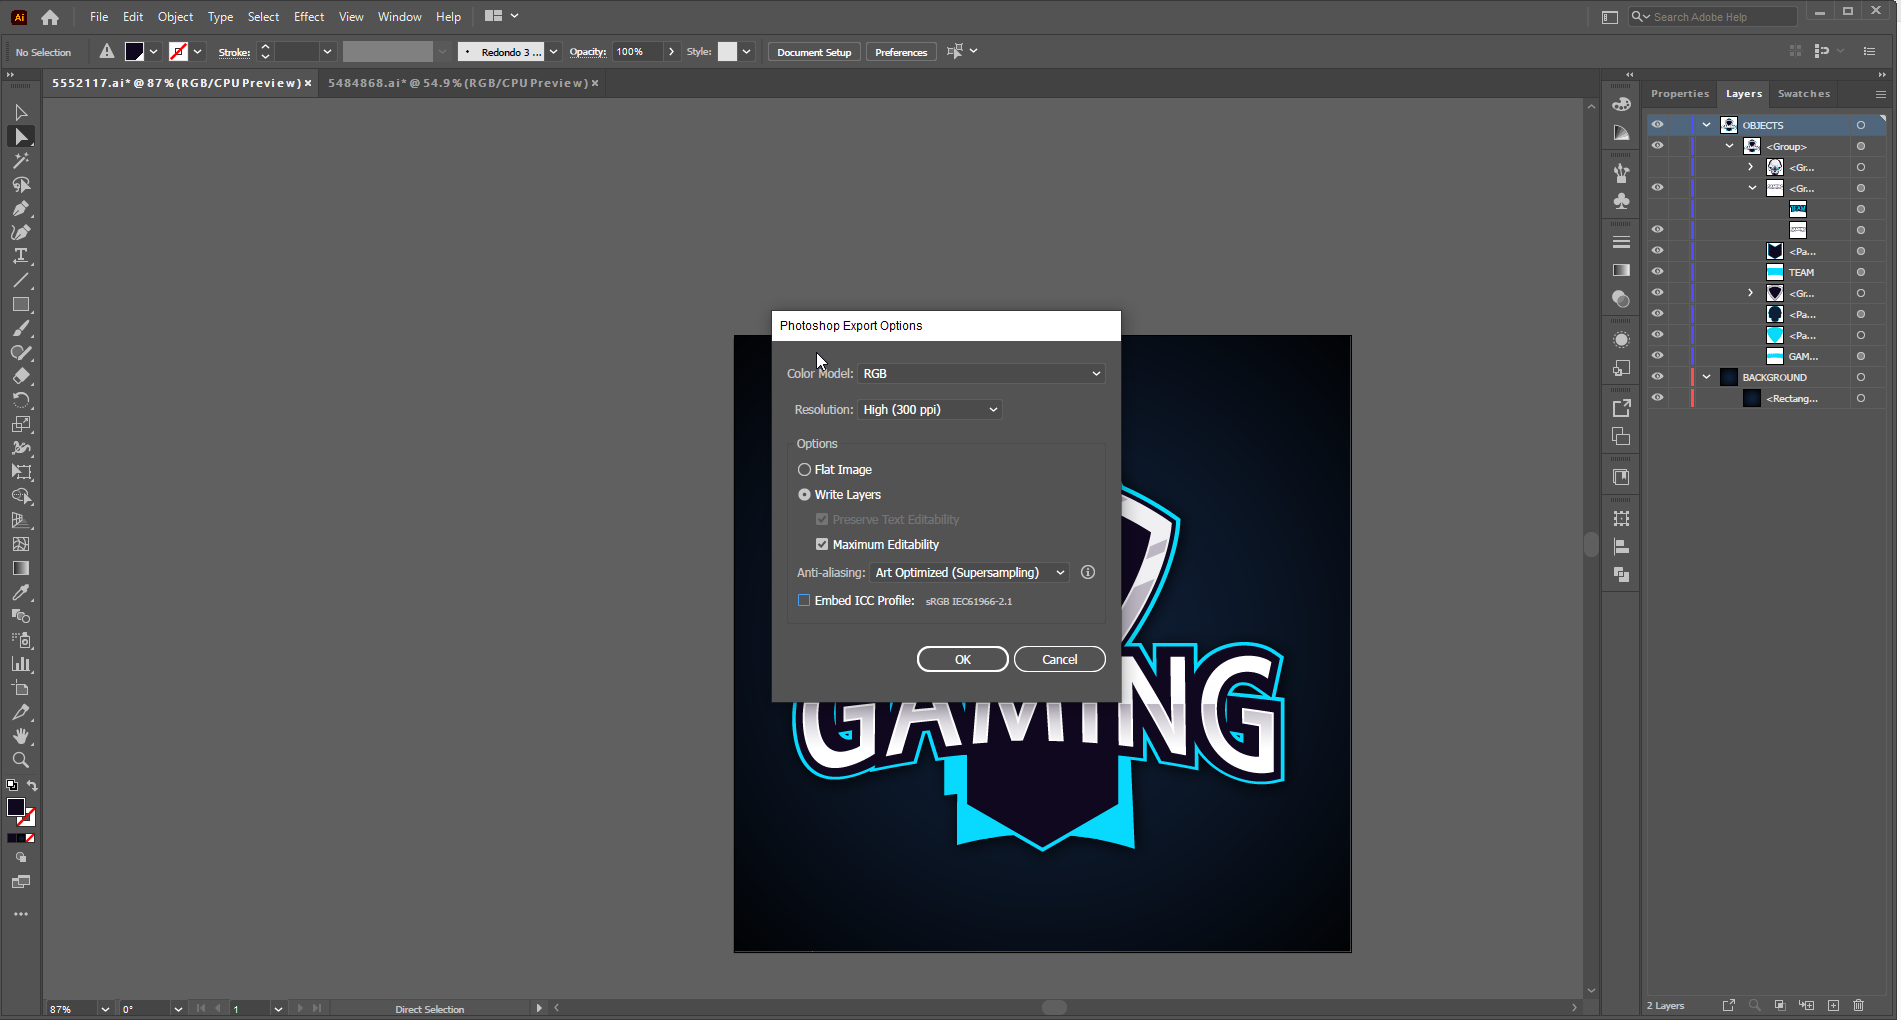The width and height of the screenshot is (1901, 1020).
Task: Open Preferences from control bar
Action: [x=901, y=52]
